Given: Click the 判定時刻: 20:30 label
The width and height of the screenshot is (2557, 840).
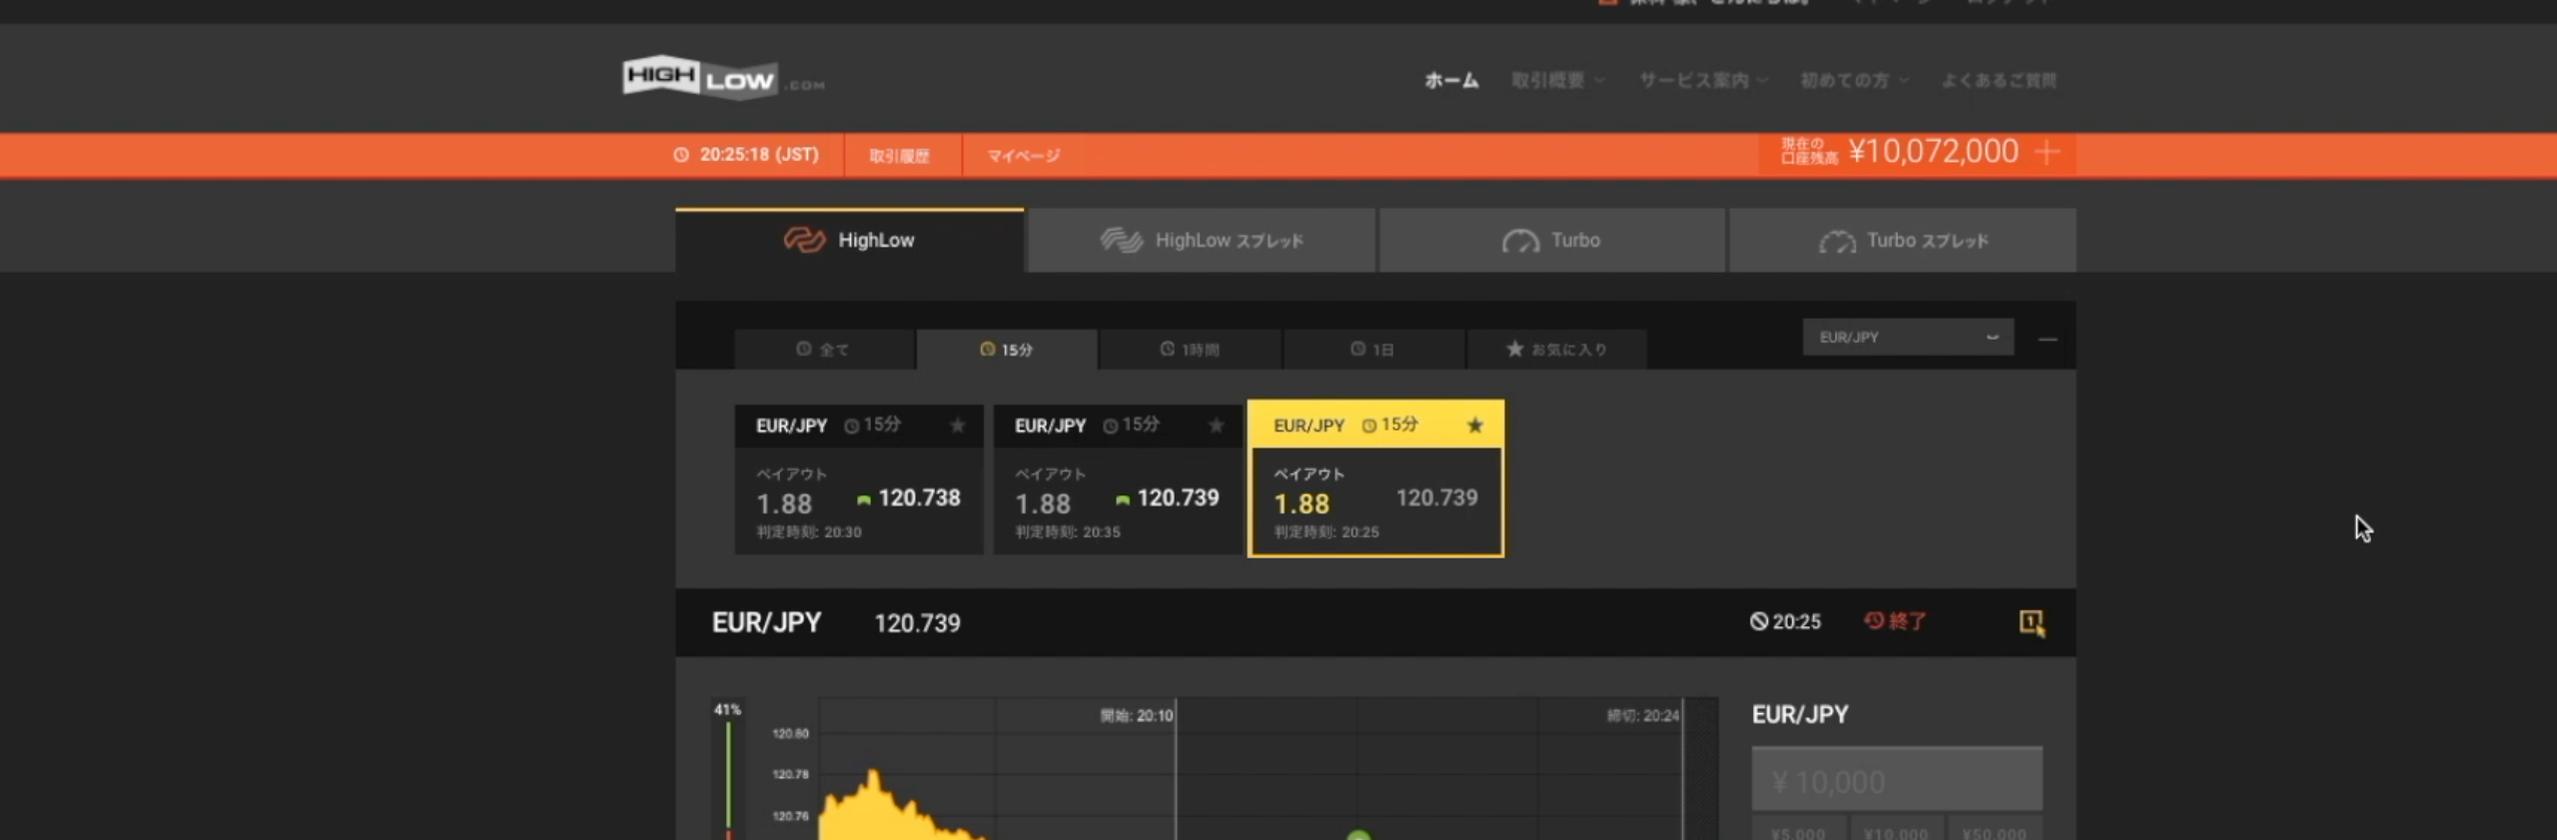Looking at the screenshot, I should (809, 532).
